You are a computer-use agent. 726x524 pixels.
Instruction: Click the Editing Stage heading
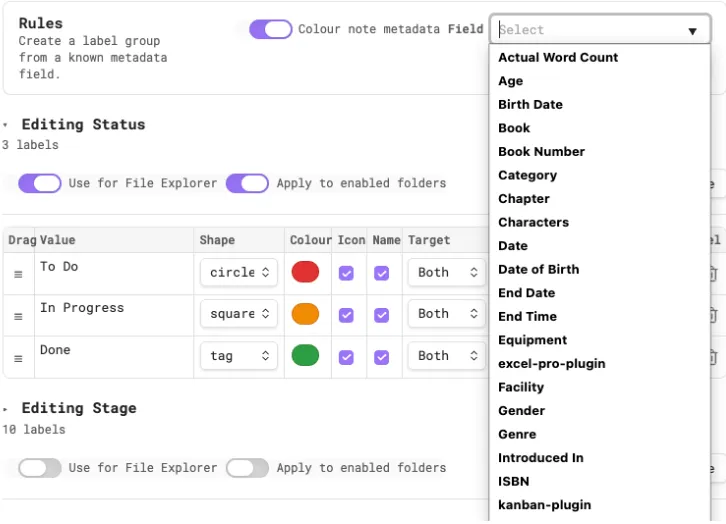click(79, 408)
